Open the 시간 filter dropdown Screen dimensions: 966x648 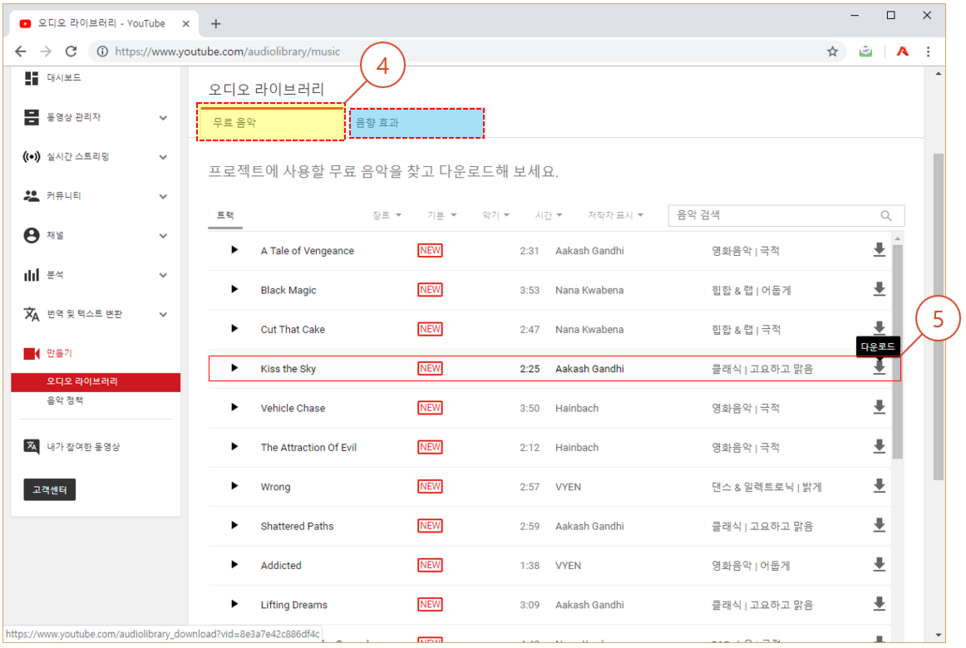tap(548, 215)
